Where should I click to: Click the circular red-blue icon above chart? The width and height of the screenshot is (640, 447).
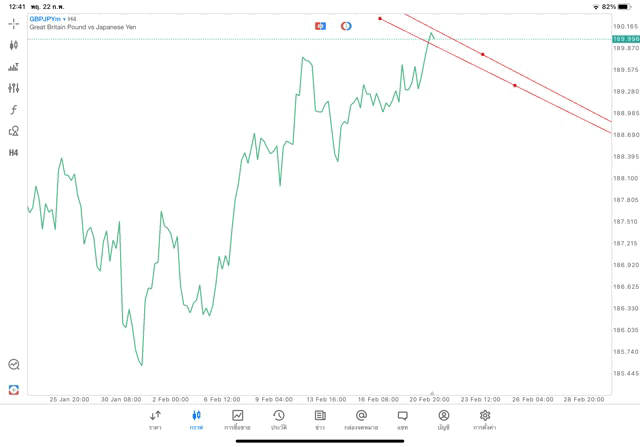(346, 25)
